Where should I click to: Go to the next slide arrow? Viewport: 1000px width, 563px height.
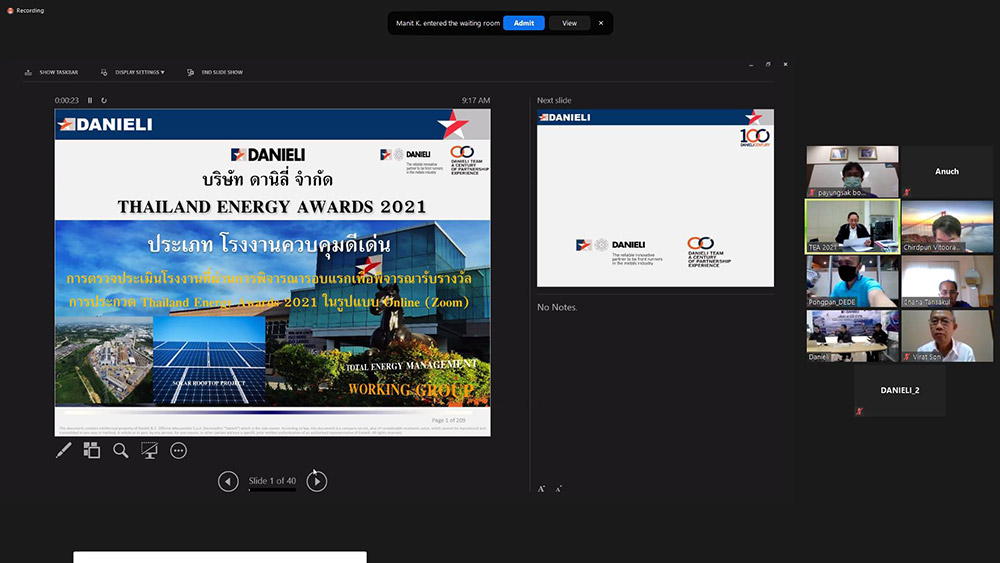(316, 482)
